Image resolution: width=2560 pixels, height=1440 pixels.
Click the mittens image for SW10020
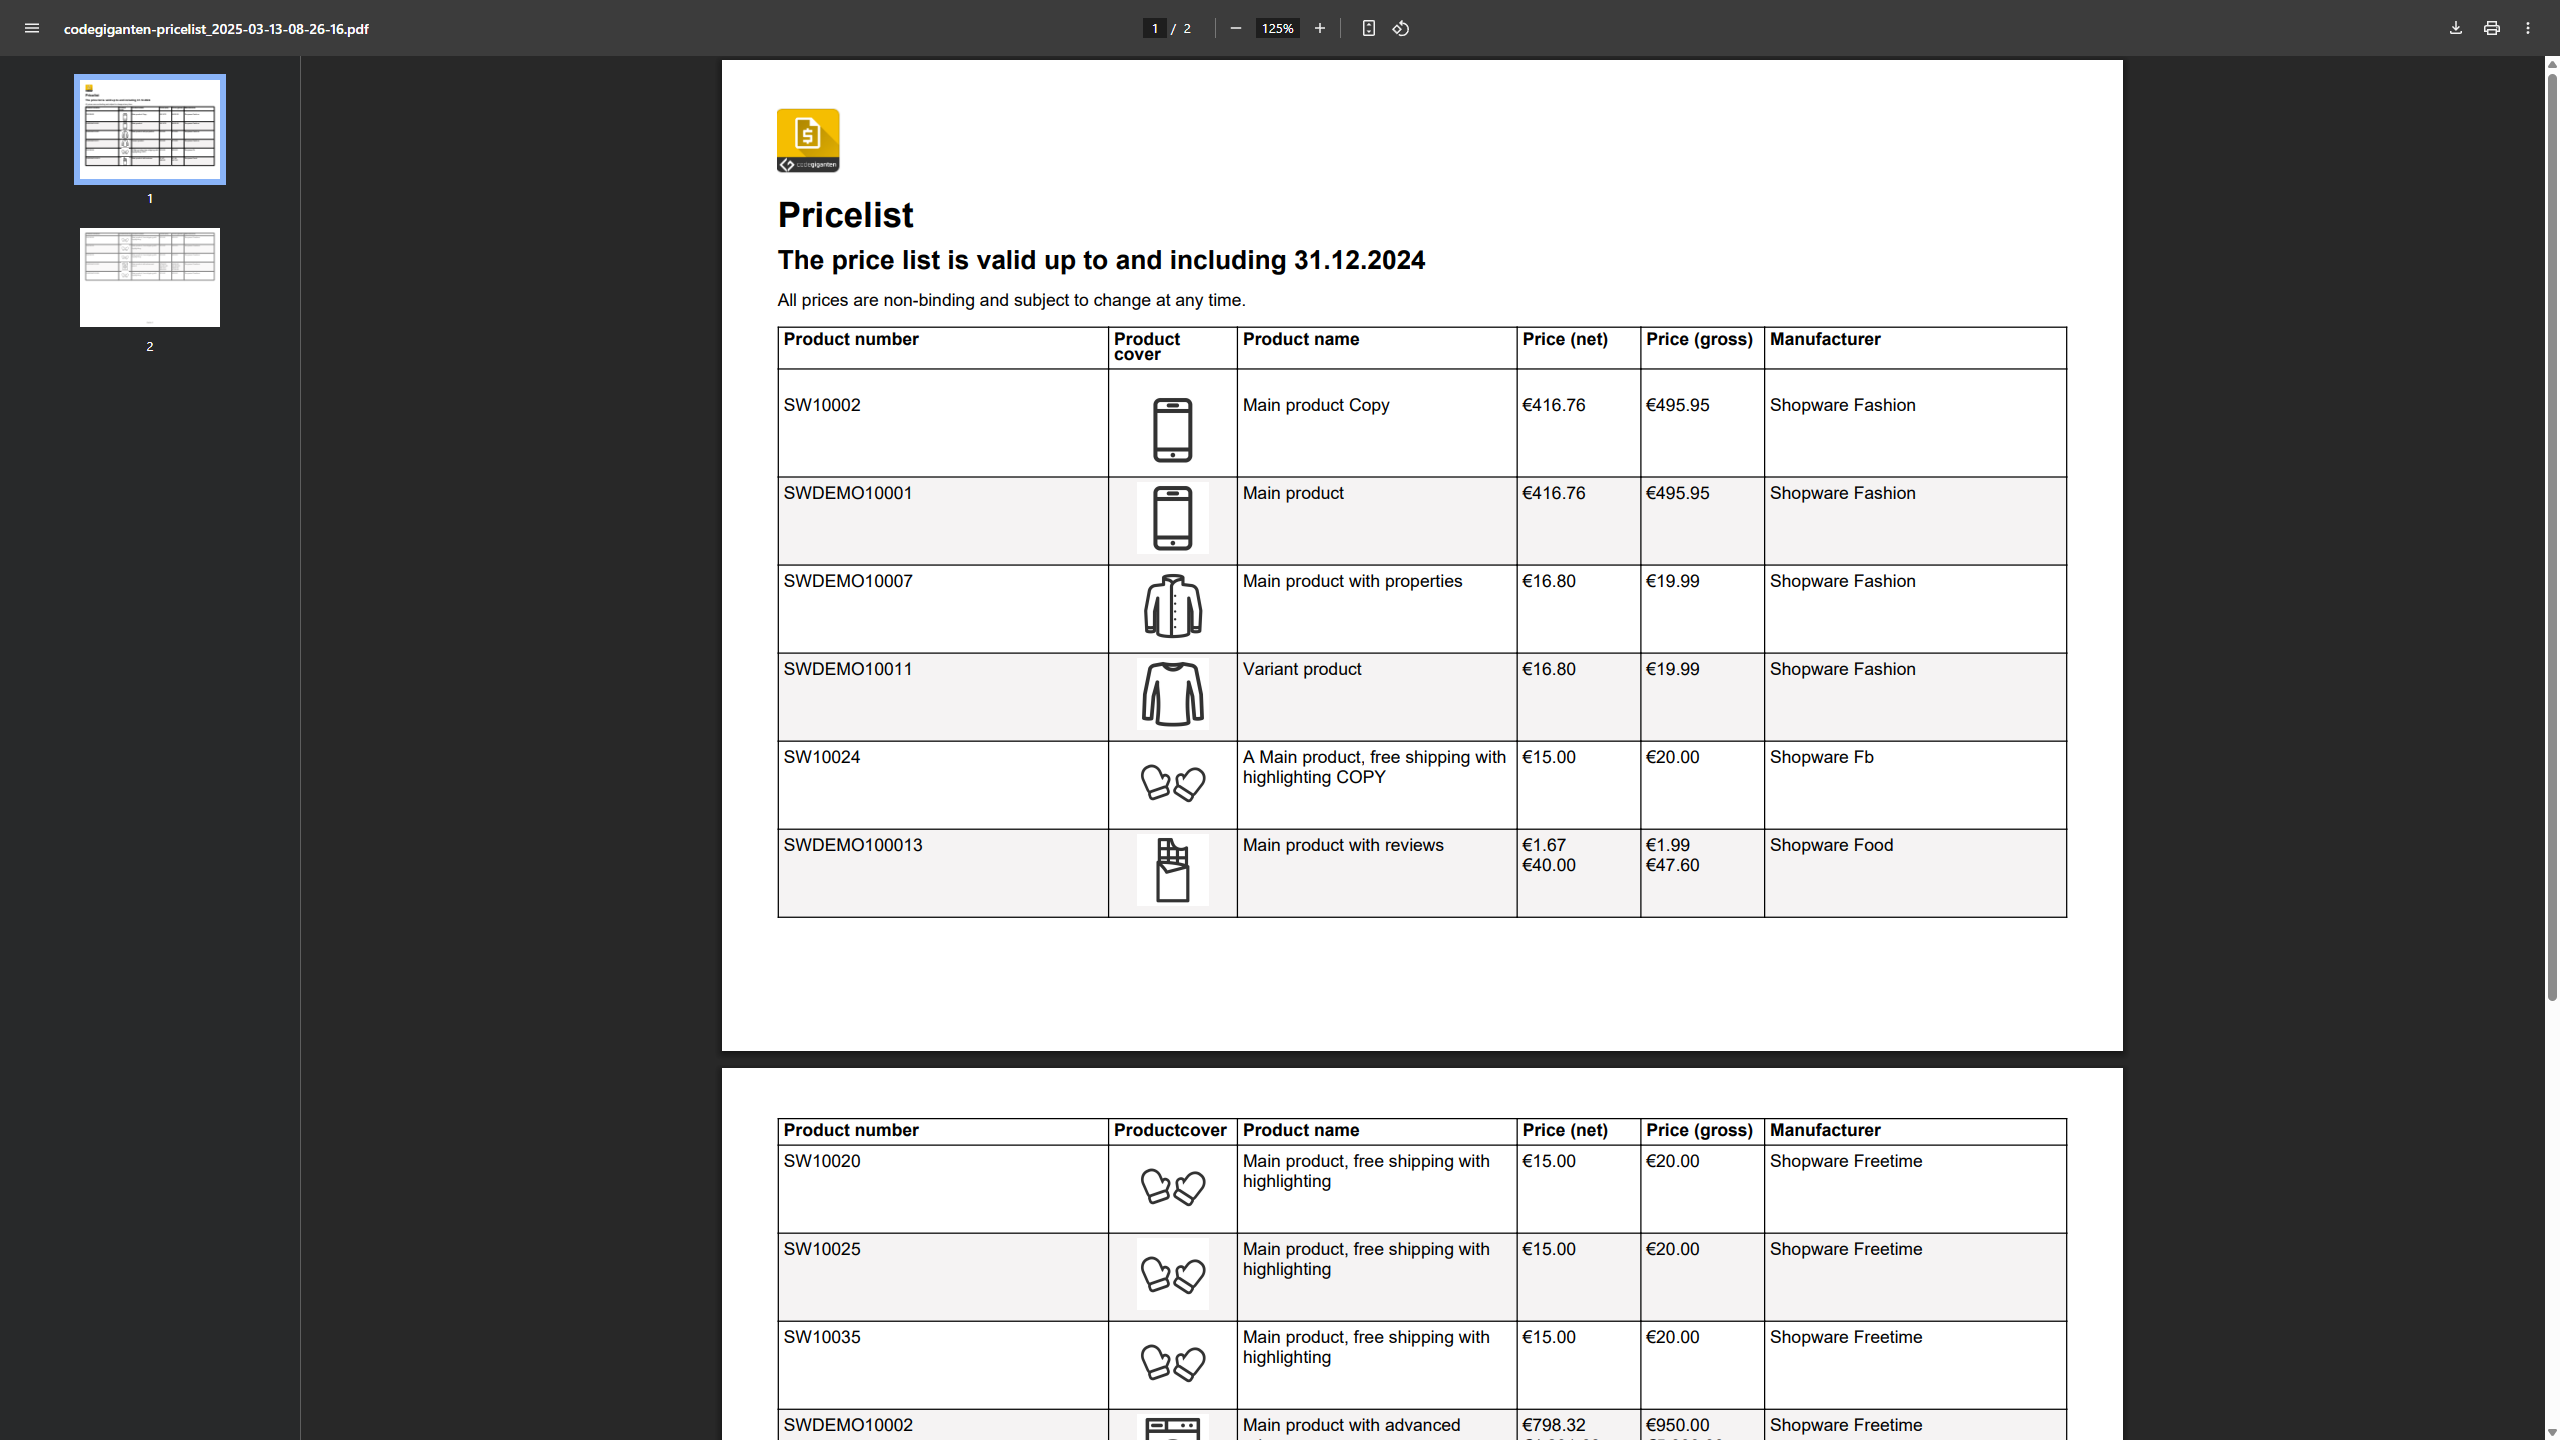1172,1187
